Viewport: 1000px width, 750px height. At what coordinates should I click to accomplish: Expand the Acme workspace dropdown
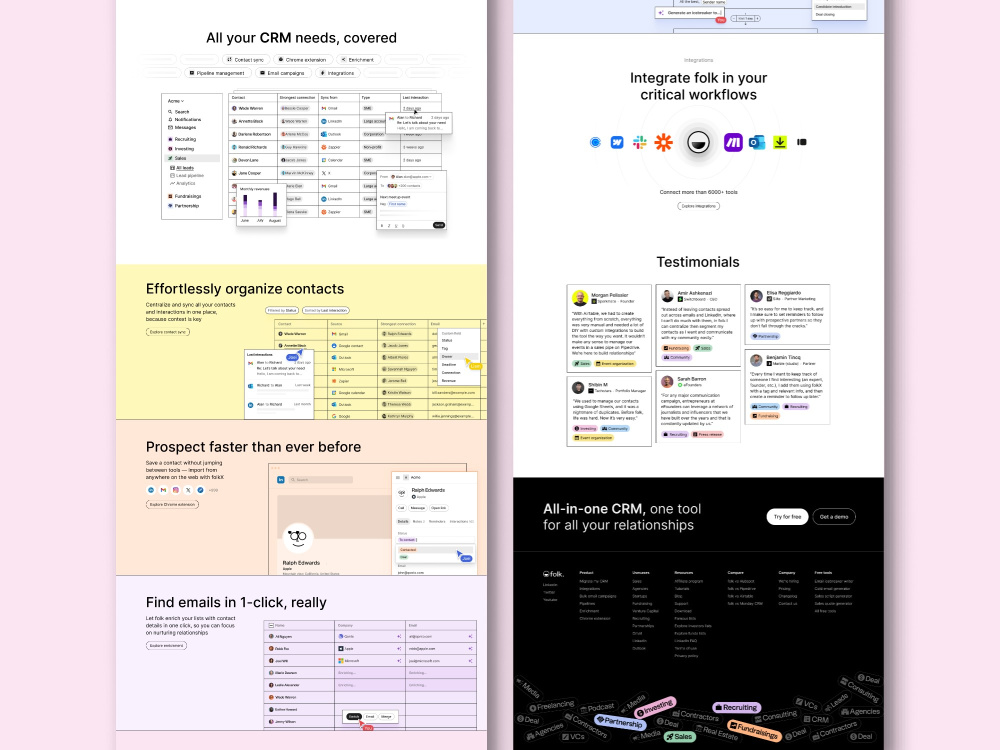pos(176,101)
